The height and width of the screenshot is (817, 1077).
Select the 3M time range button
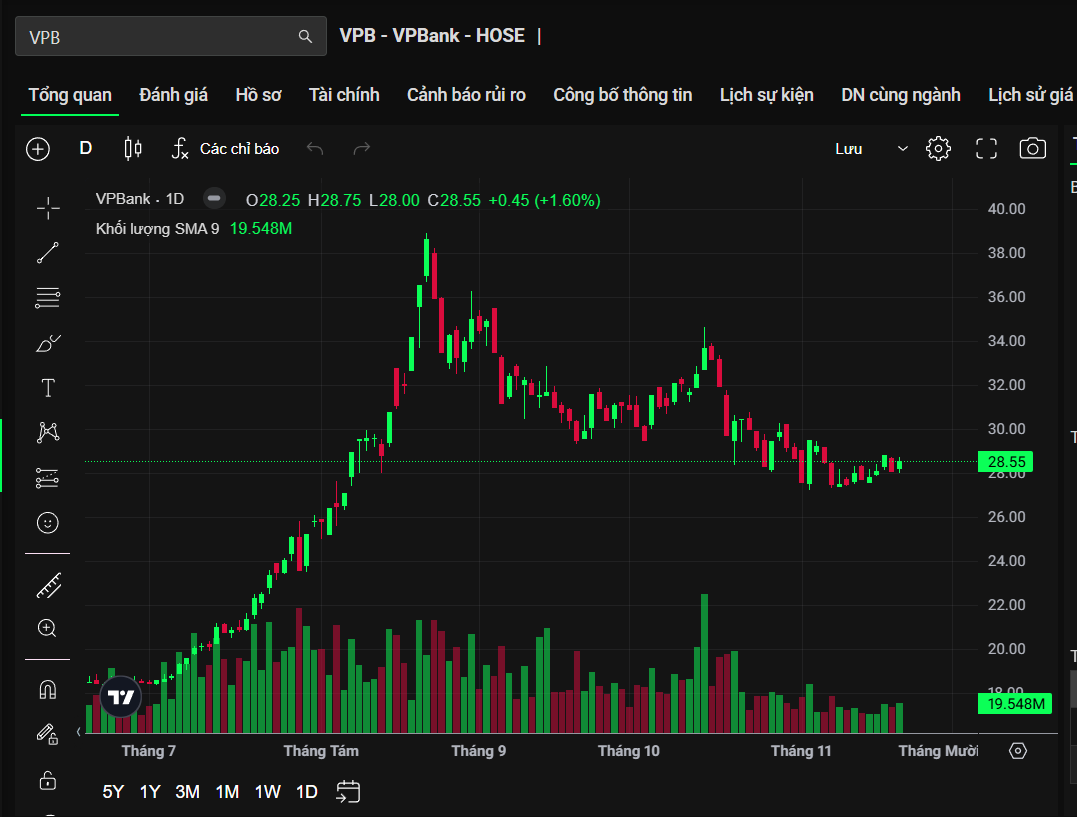coord(187,792)
